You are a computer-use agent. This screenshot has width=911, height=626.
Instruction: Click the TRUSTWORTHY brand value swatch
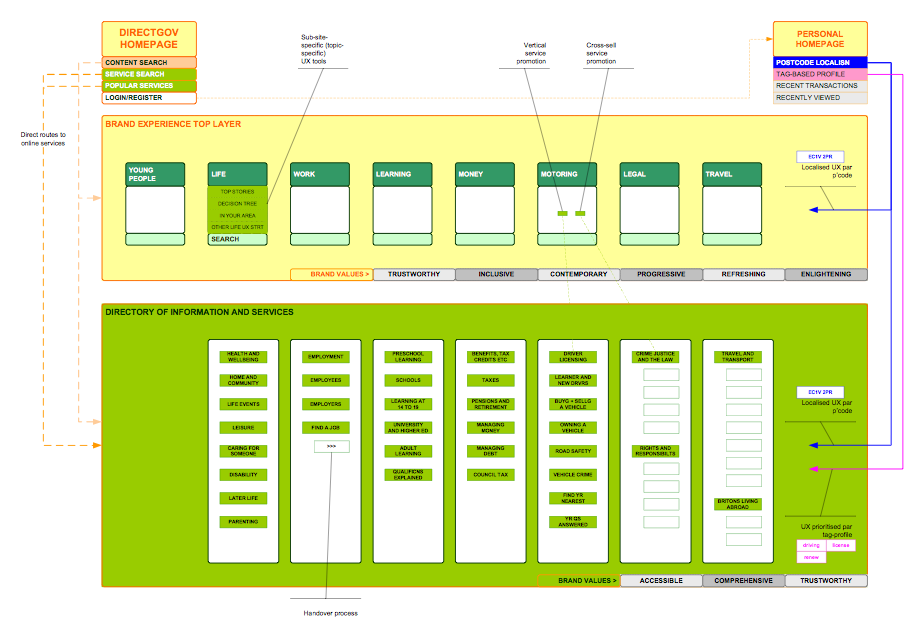click(x=412, y=274)
